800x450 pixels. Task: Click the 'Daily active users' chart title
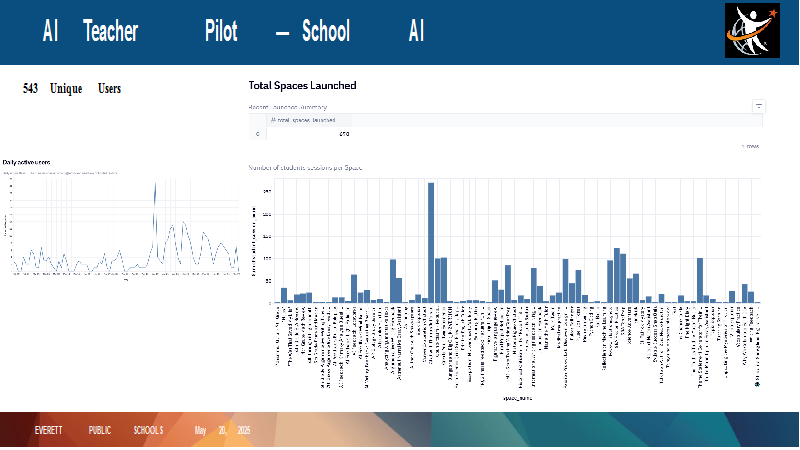[27, 162]
